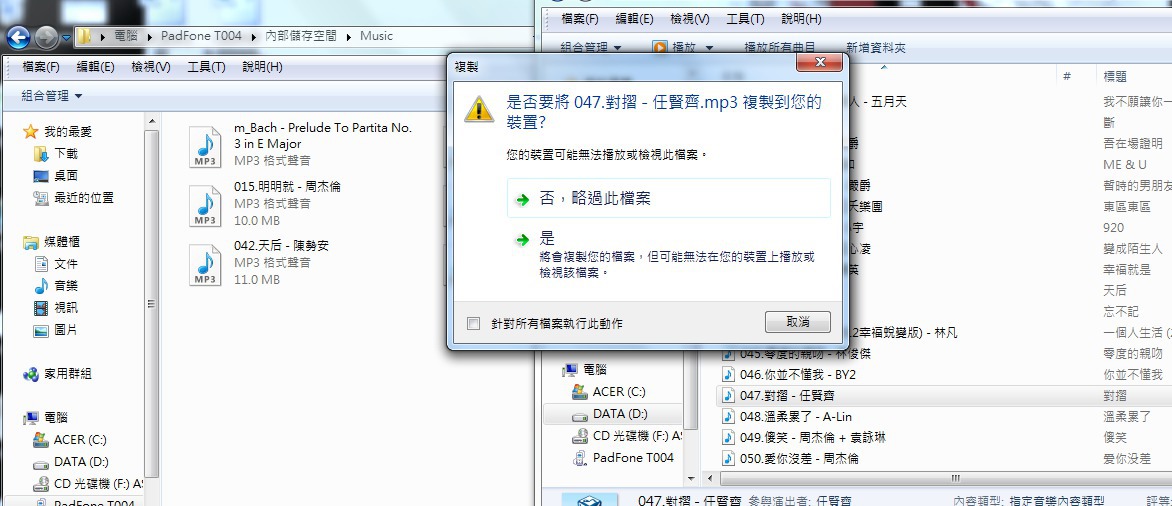Select the 音樂 library icon in sidebar
The width and height of the screenshot is (1172, 506).
pyautogui.click(x=41, y=286)
